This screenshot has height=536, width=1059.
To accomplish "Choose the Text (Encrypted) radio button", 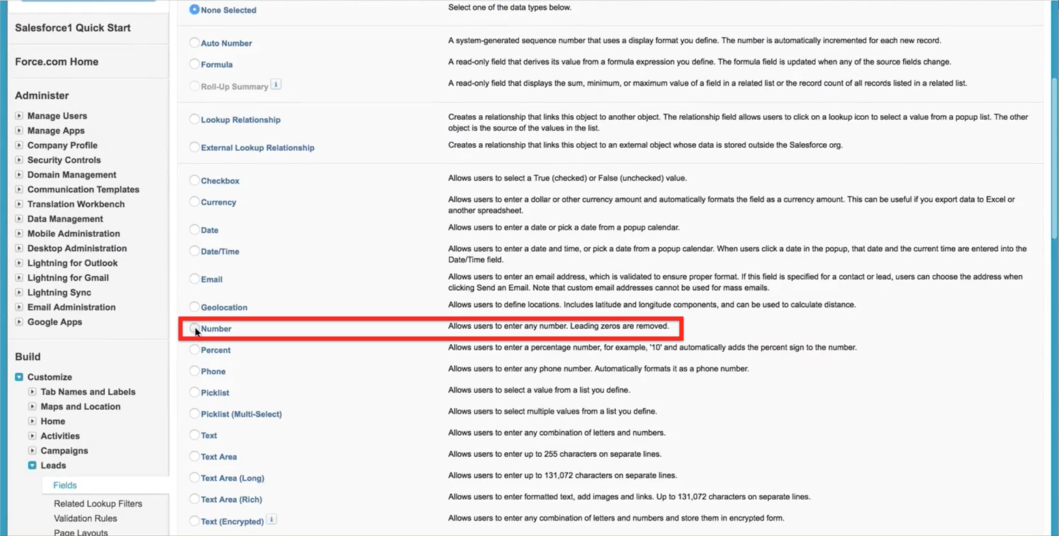I will coord(195,520).
